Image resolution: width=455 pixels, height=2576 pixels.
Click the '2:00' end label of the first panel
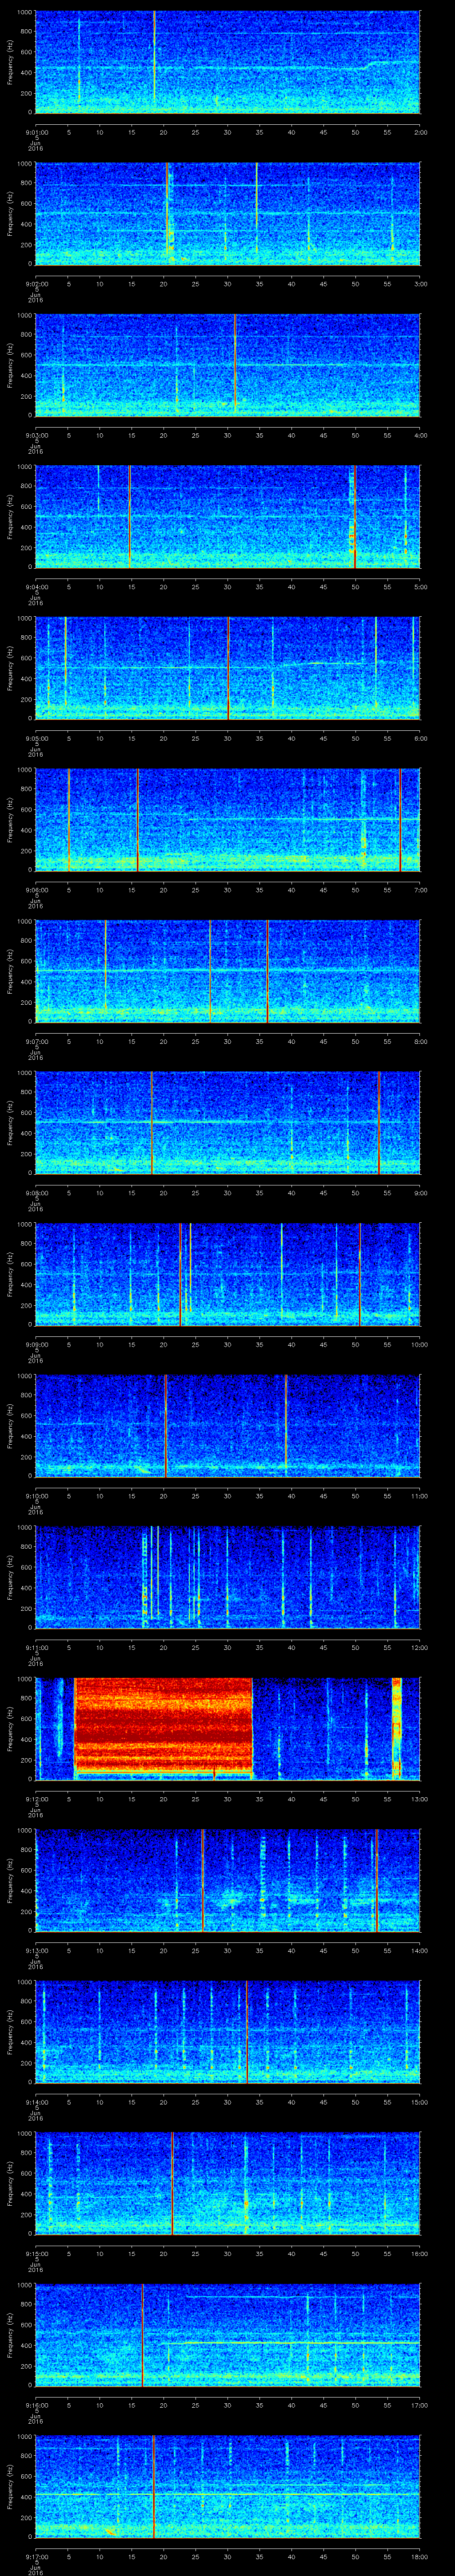420,131
